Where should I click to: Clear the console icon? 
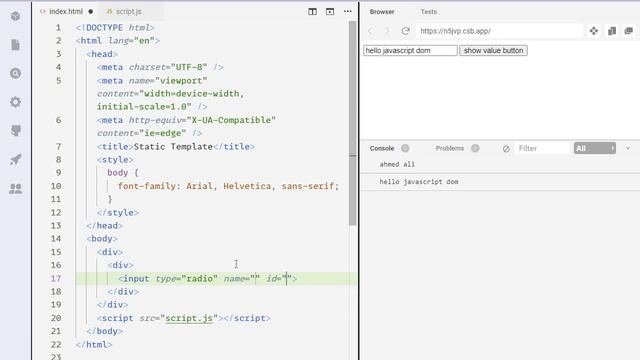coord(506,149)
